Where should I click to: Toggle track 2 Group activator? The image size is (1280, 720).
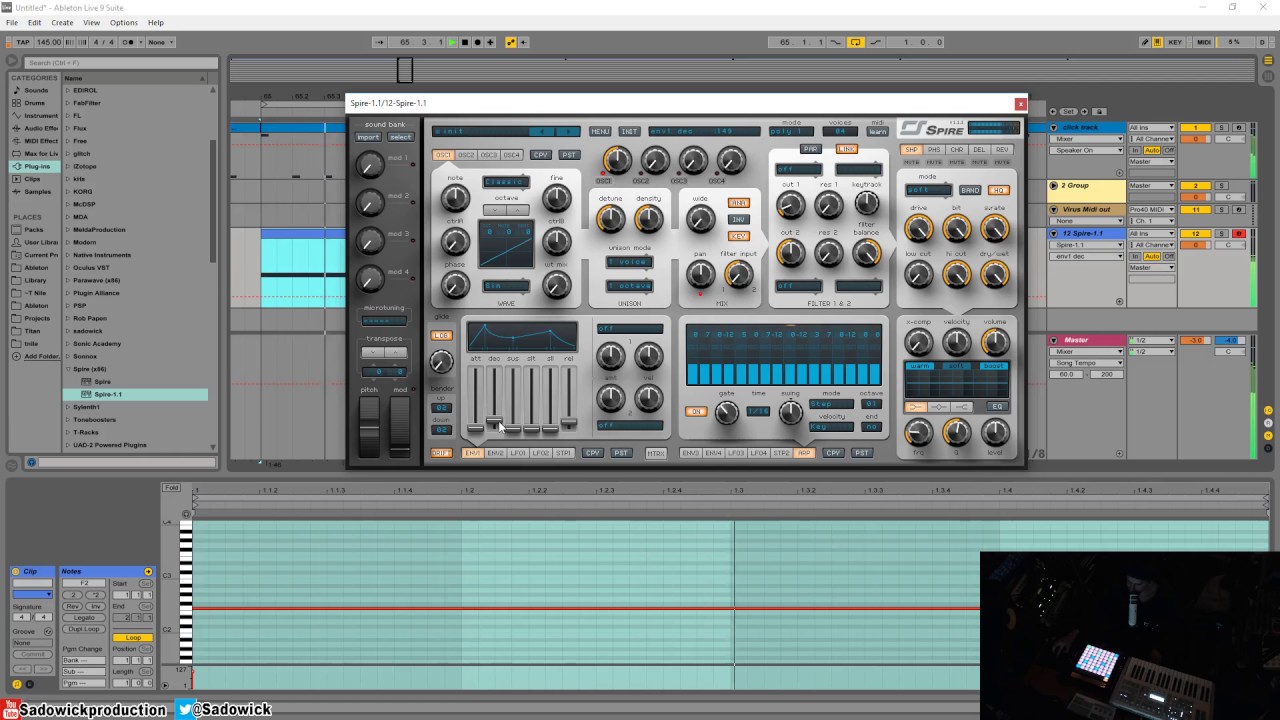[x=1195, y=186]
